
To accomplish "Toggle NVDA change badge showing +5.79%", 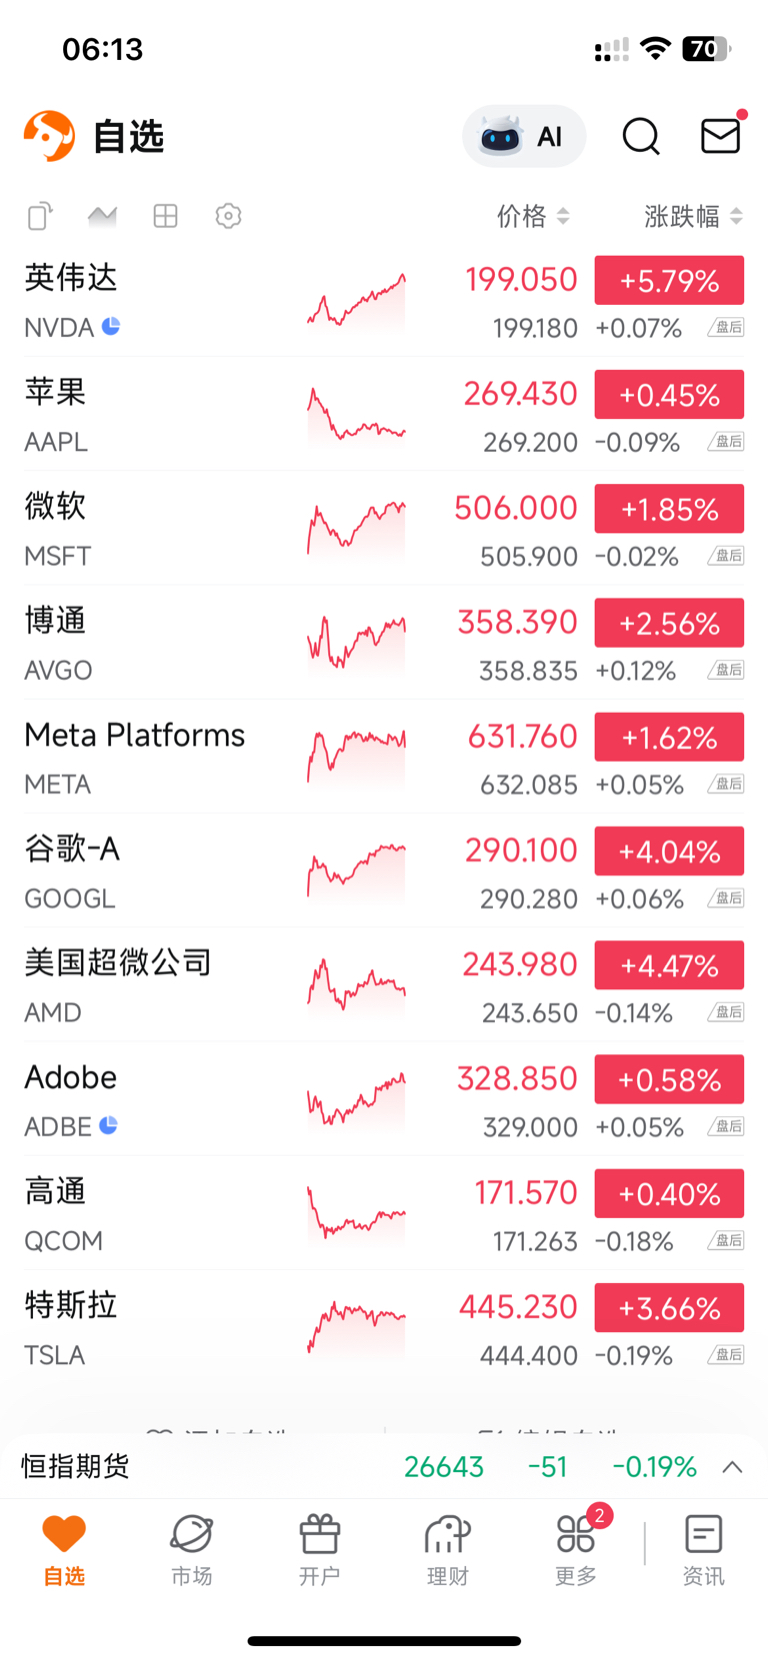I will [669, 280].
